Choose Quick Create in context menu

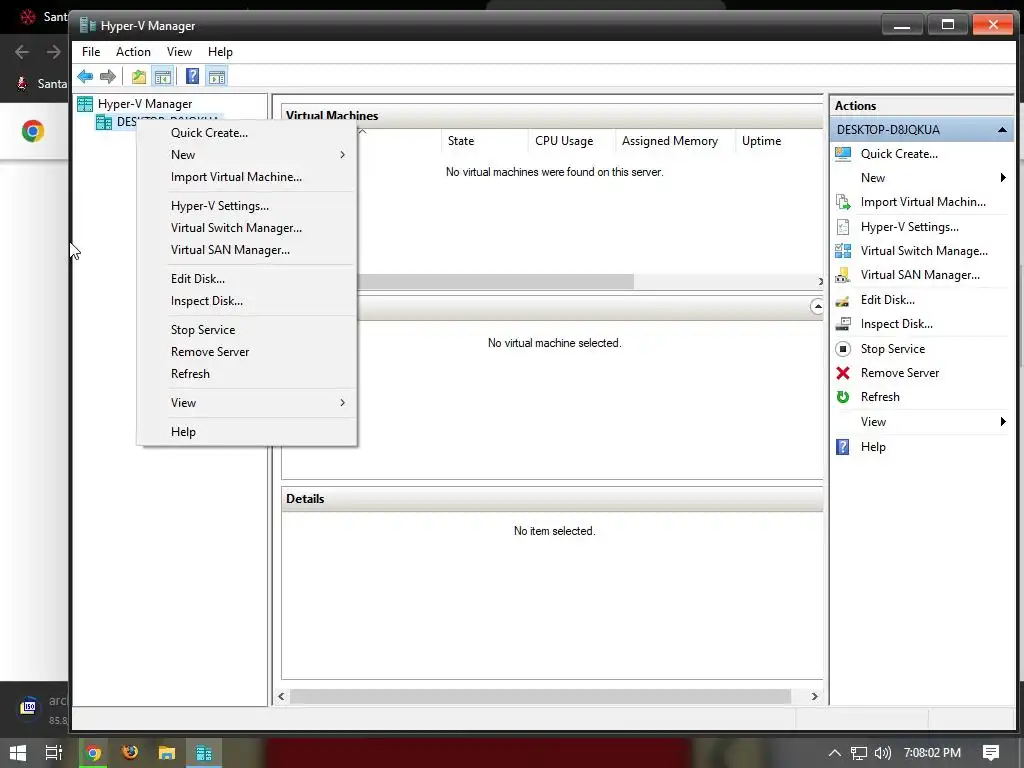click(248, 133)
